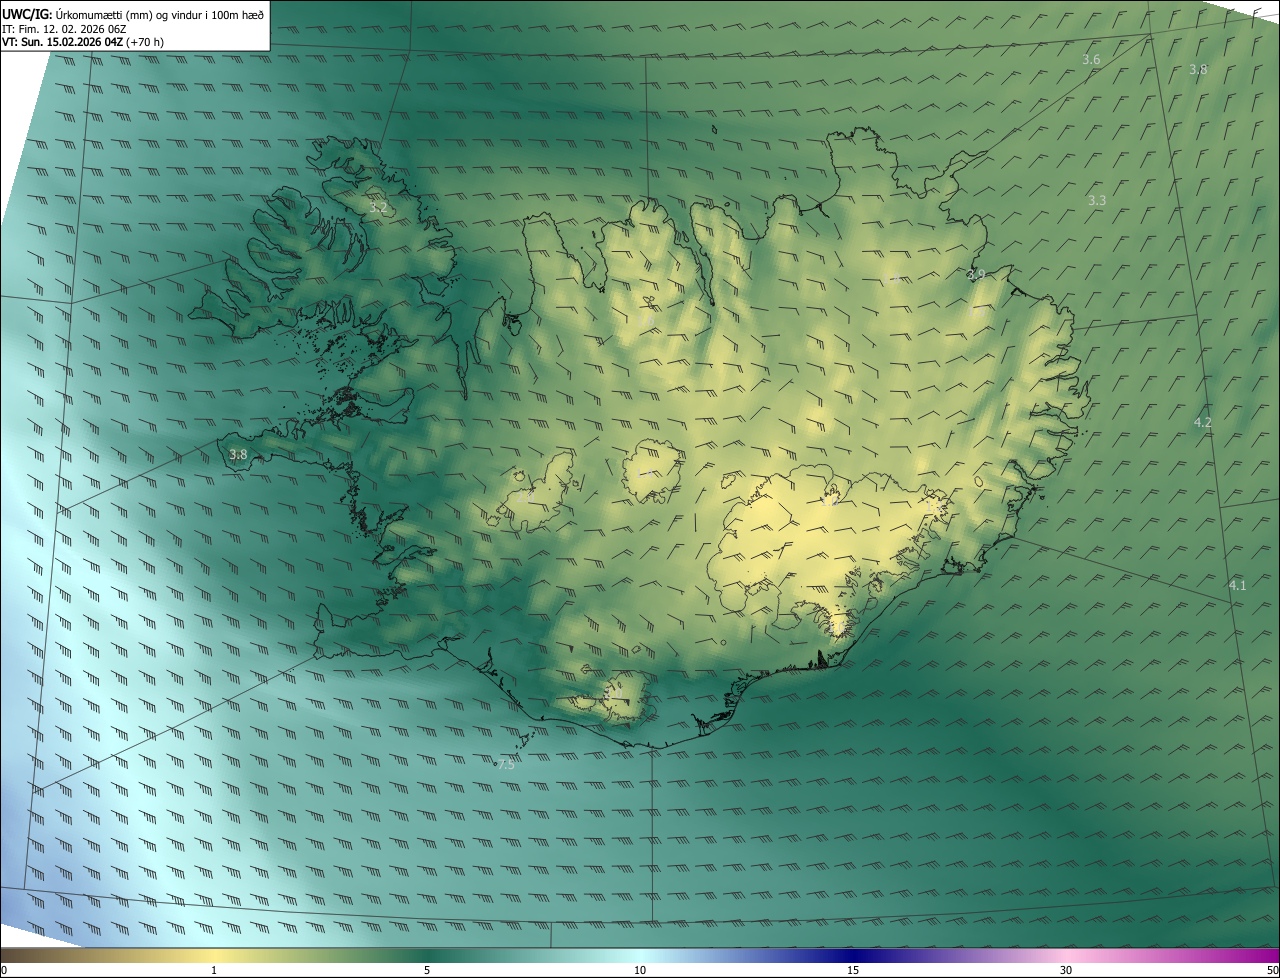1280x978 pixels.
Task: Click the 3.2 value label on the Westfjords
Action: click(x=378, y=209)
